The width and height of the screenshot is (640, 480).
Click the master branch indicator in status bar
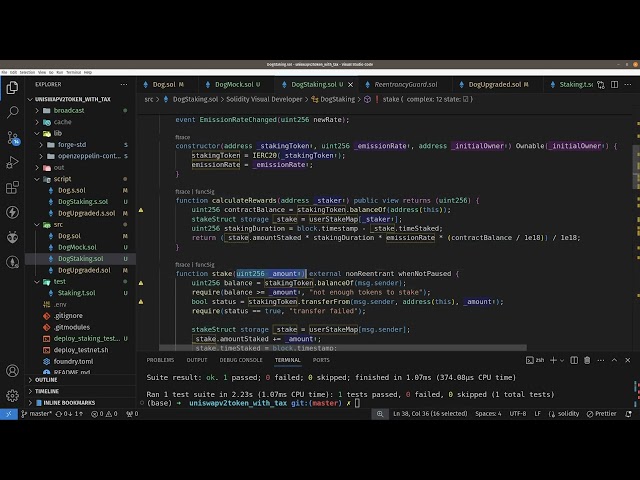(x=37, y=414)
